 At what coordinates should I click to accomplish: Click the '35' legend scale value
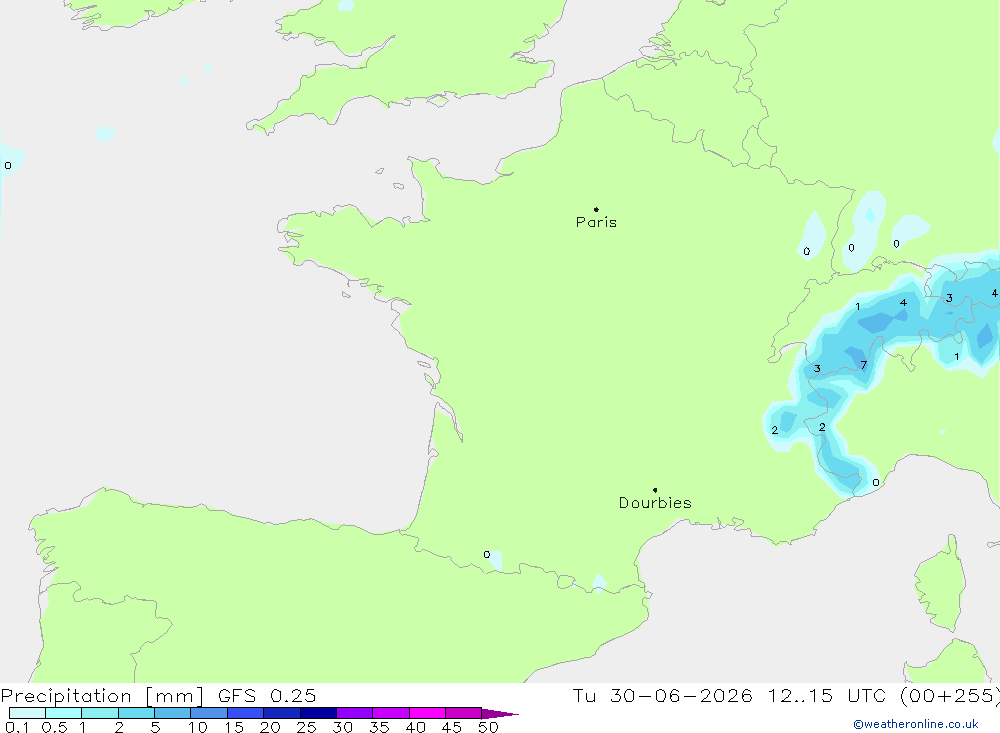coord(379,727)
